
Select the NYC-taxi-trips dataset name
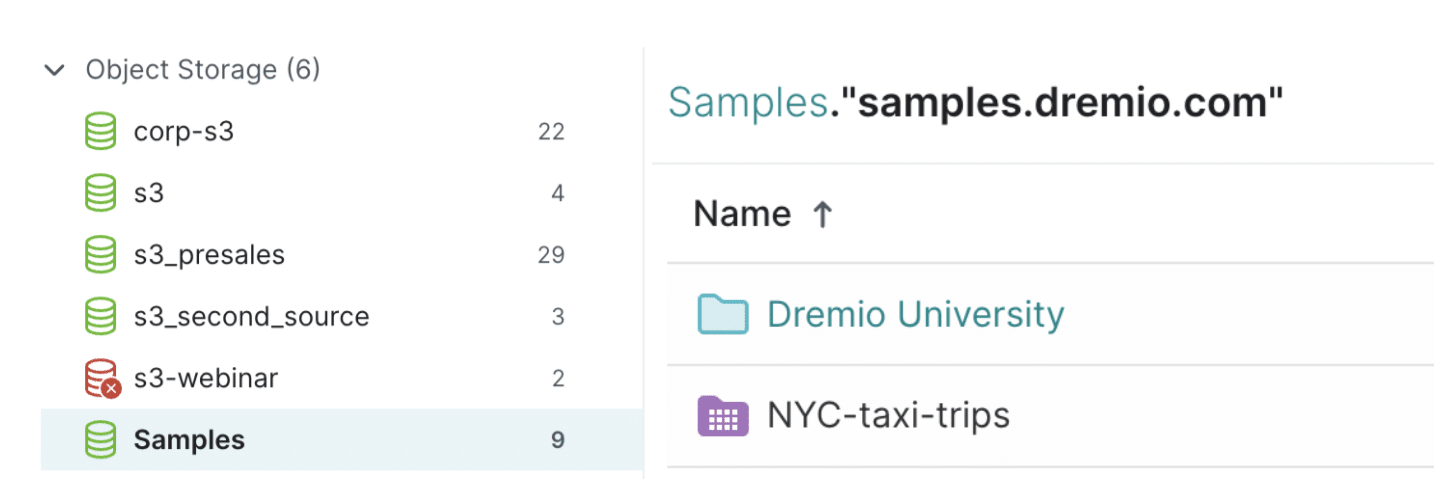click(888, 415)
